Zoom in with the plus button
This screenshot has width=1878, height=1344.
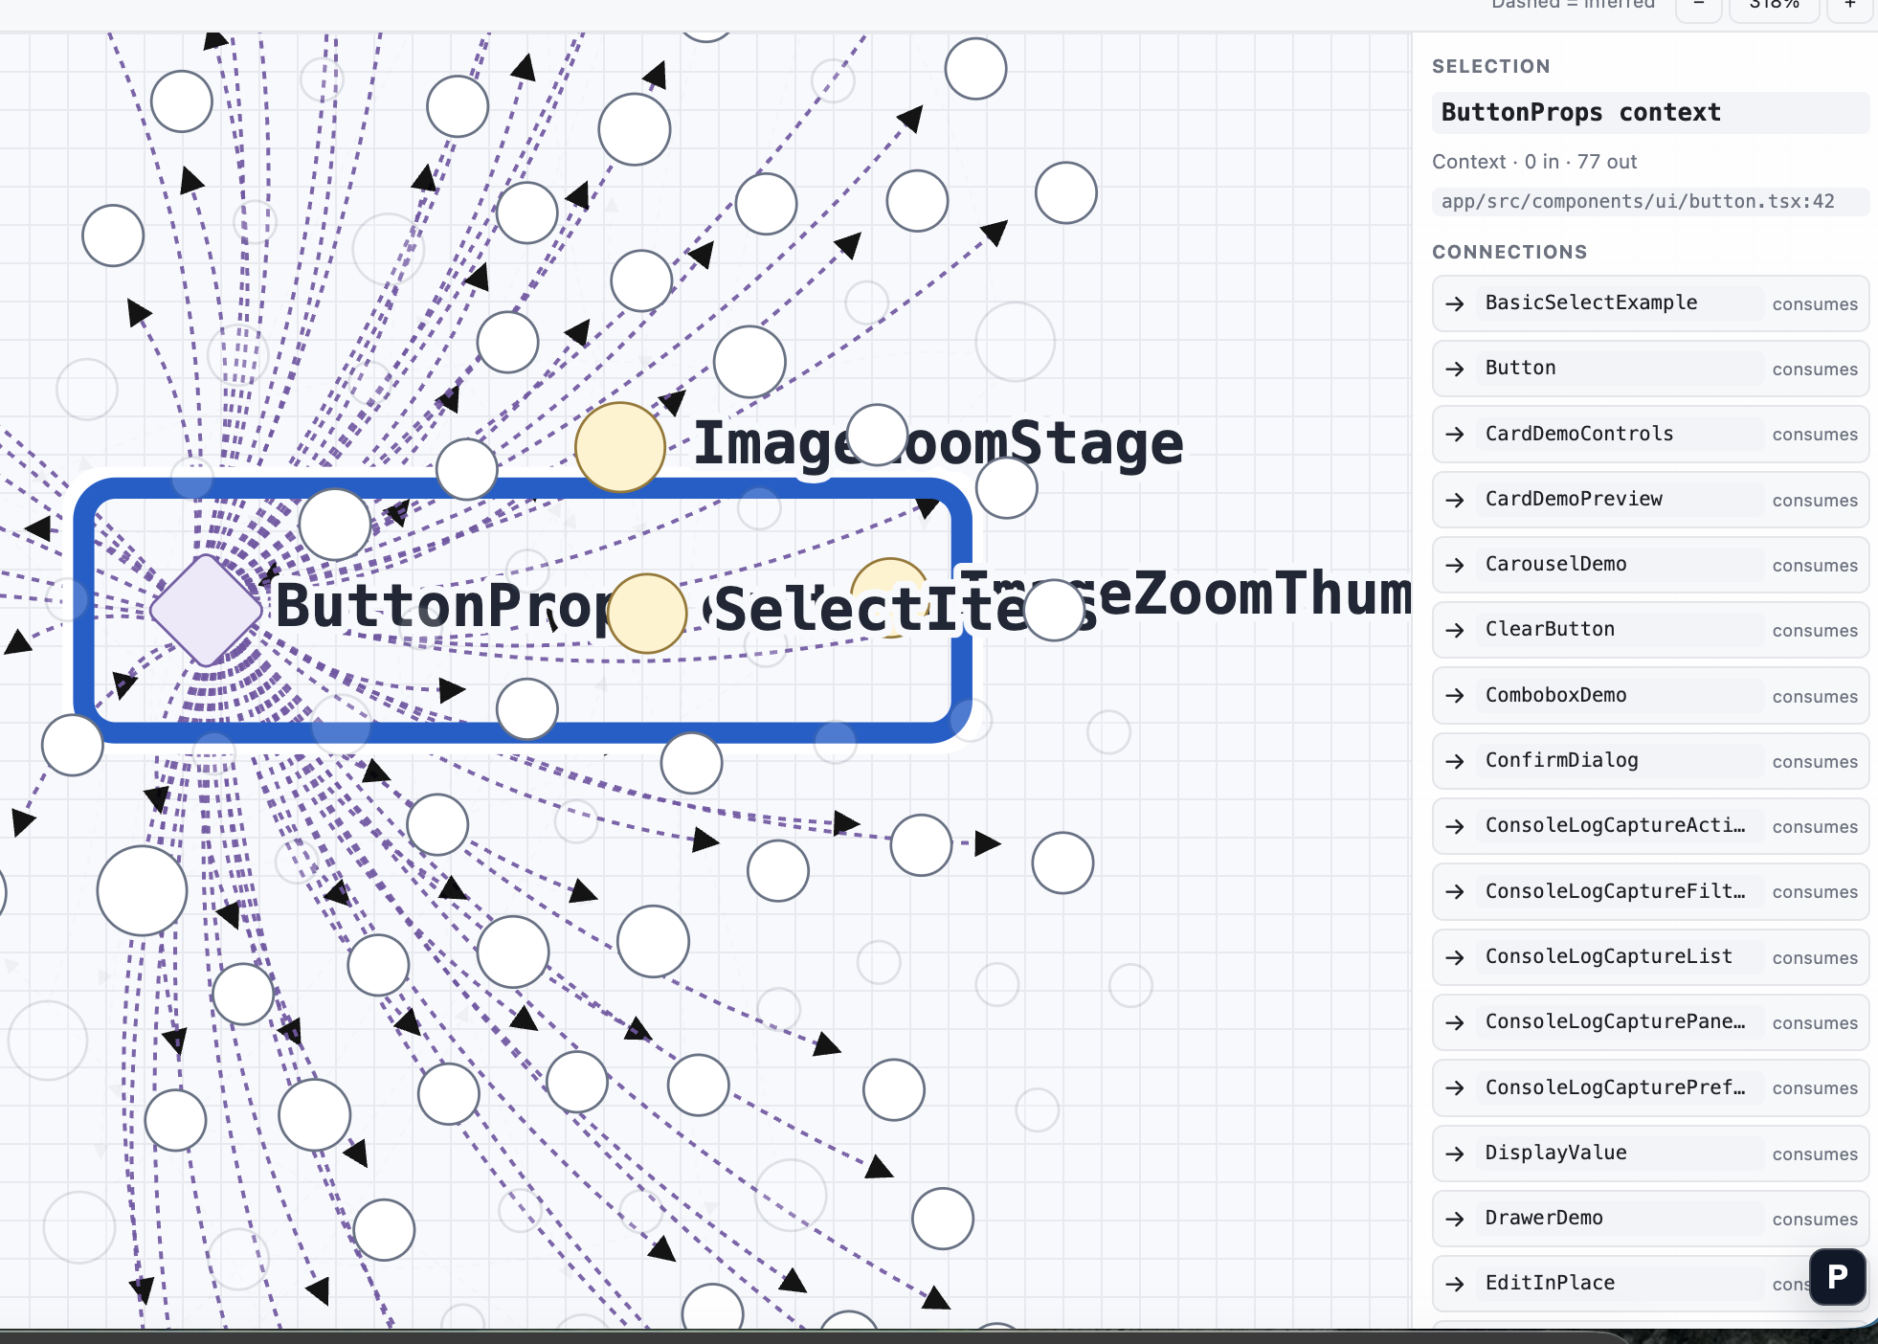click(x=1850, y=6)
